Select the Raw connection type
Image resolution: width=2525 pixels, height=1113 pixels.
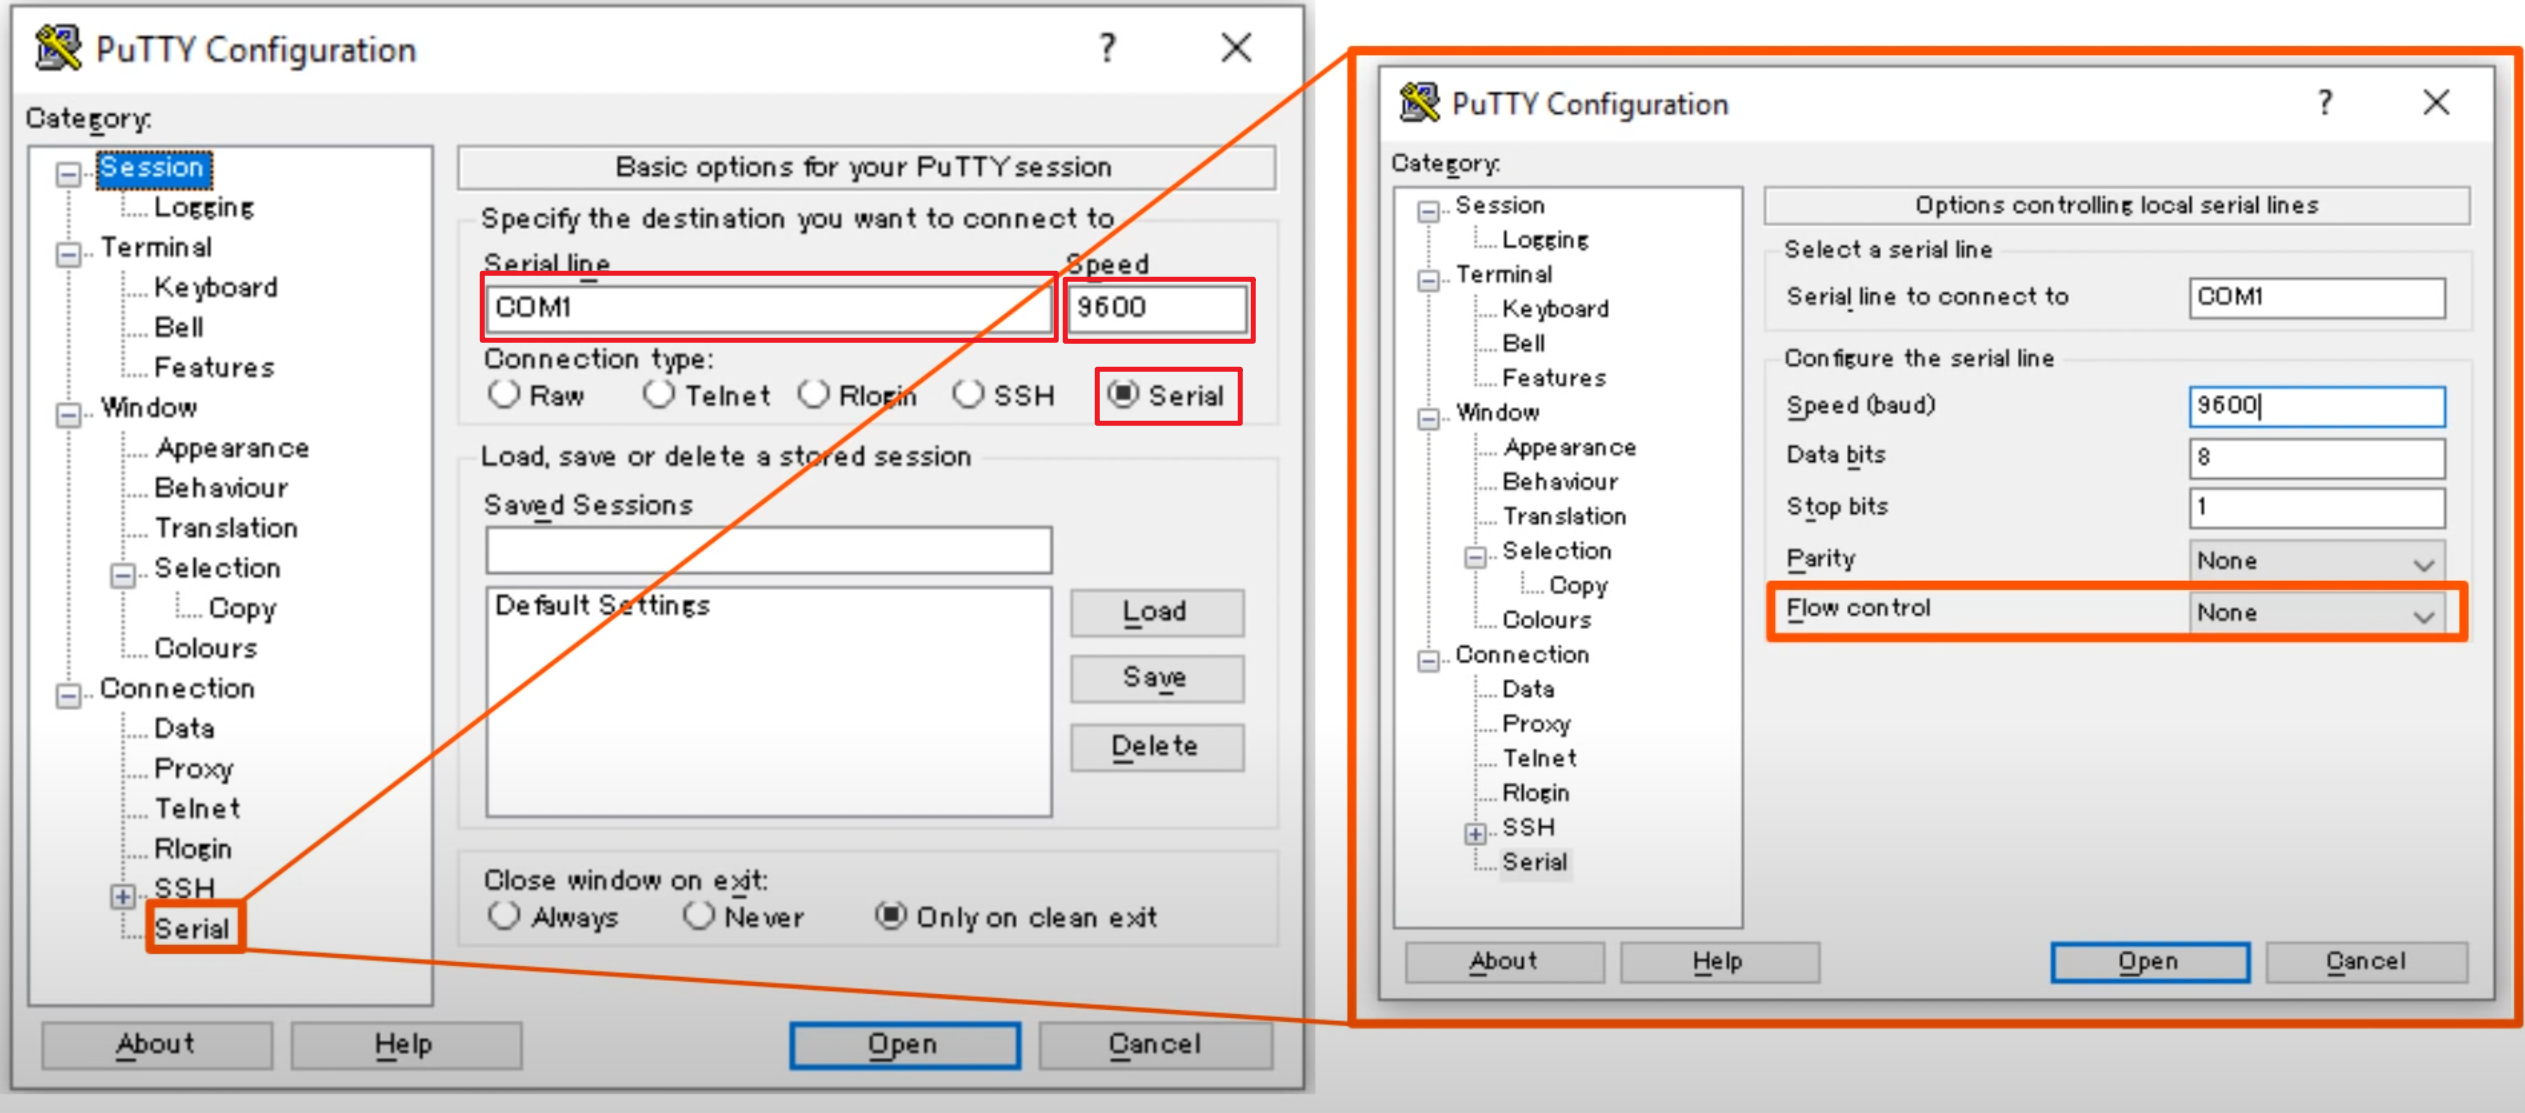pyautogui.click(x=504, y=395)
